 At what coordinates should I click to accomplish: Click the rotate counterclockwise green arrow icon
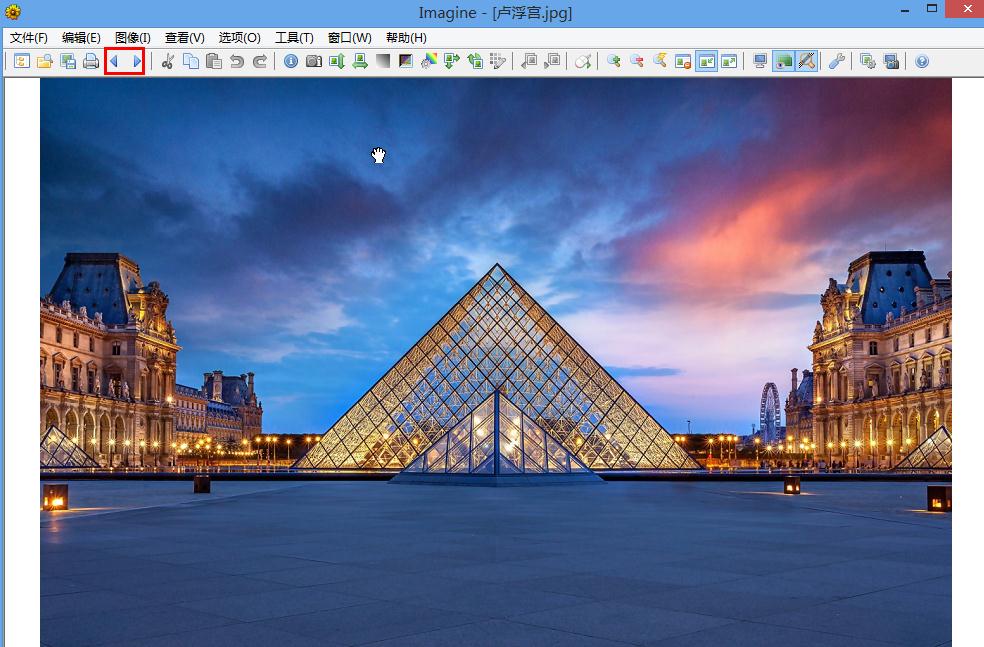(475, 61)
